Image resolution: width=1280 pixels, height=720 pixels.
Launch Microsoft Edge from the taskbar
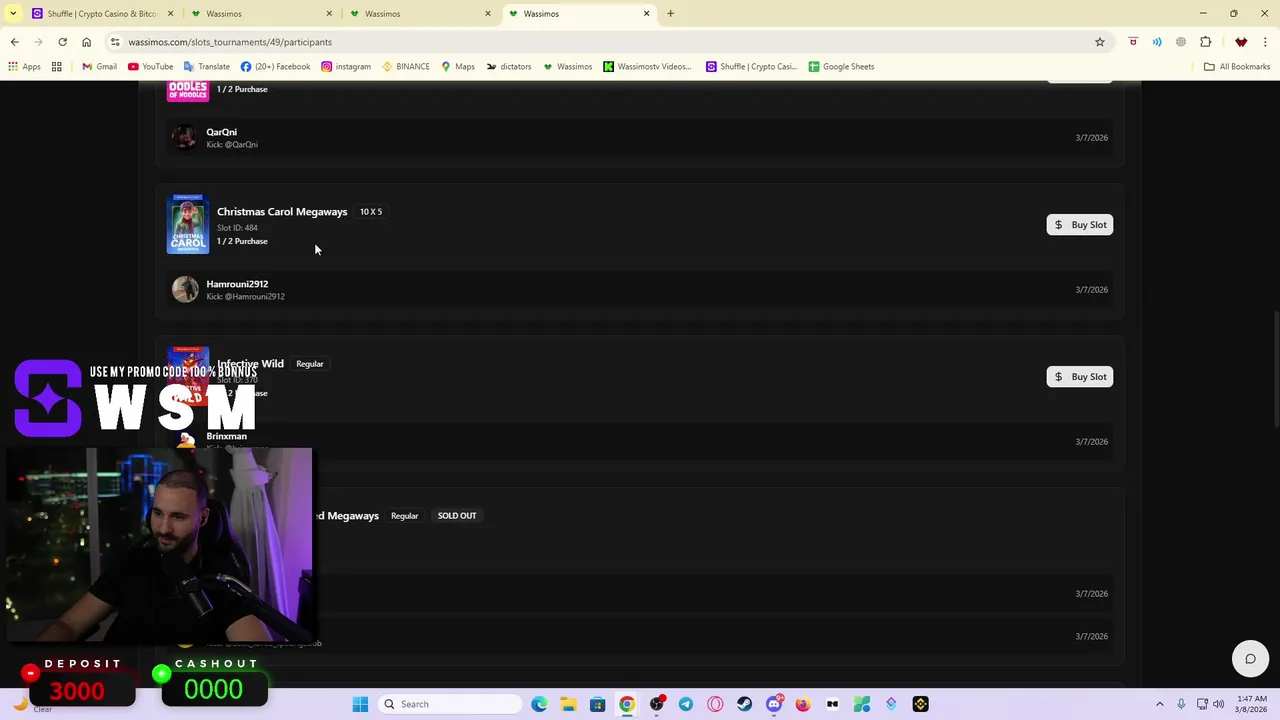point(539,704)
